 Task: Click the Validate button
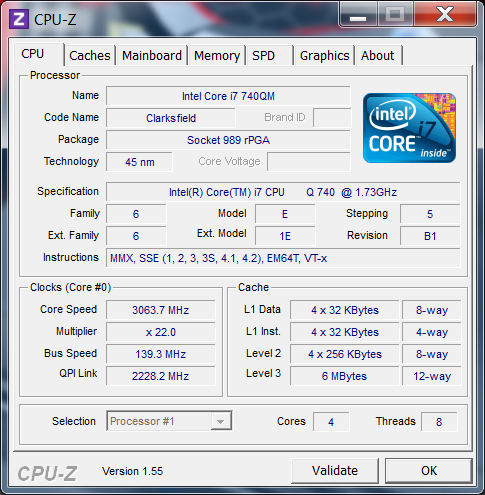(x=335, y=471)
